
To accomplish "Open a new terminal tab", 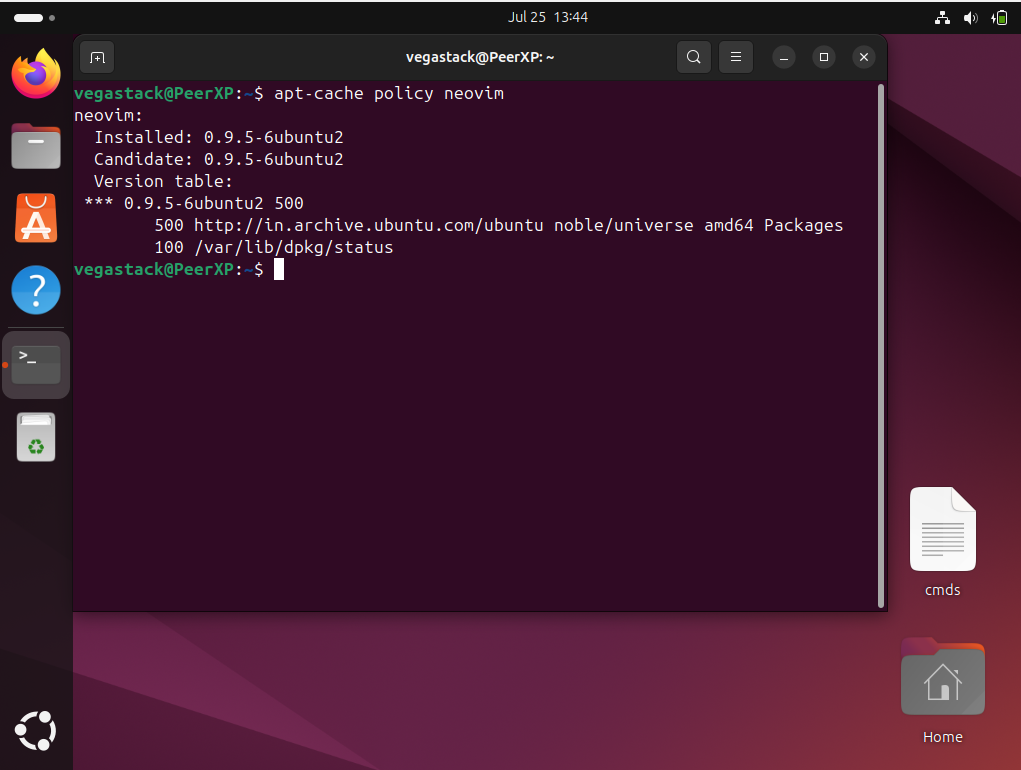I will [97, 57].
